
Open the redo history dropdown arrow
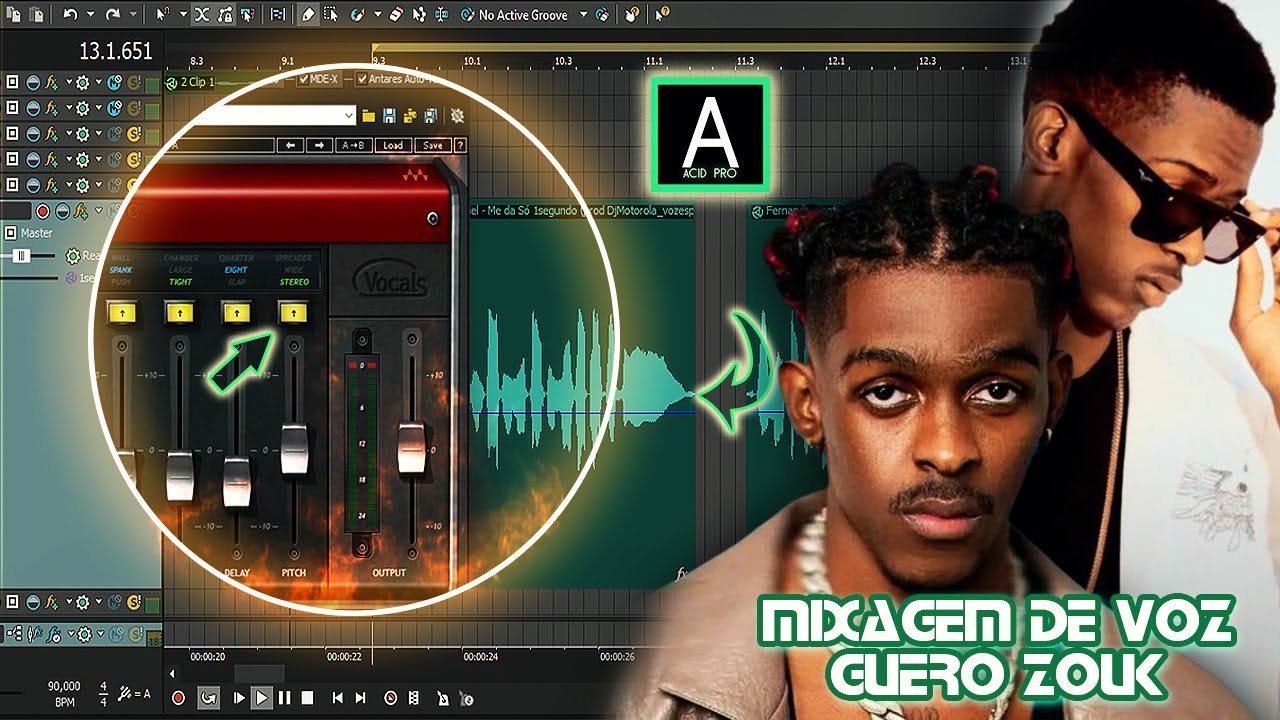133,15
